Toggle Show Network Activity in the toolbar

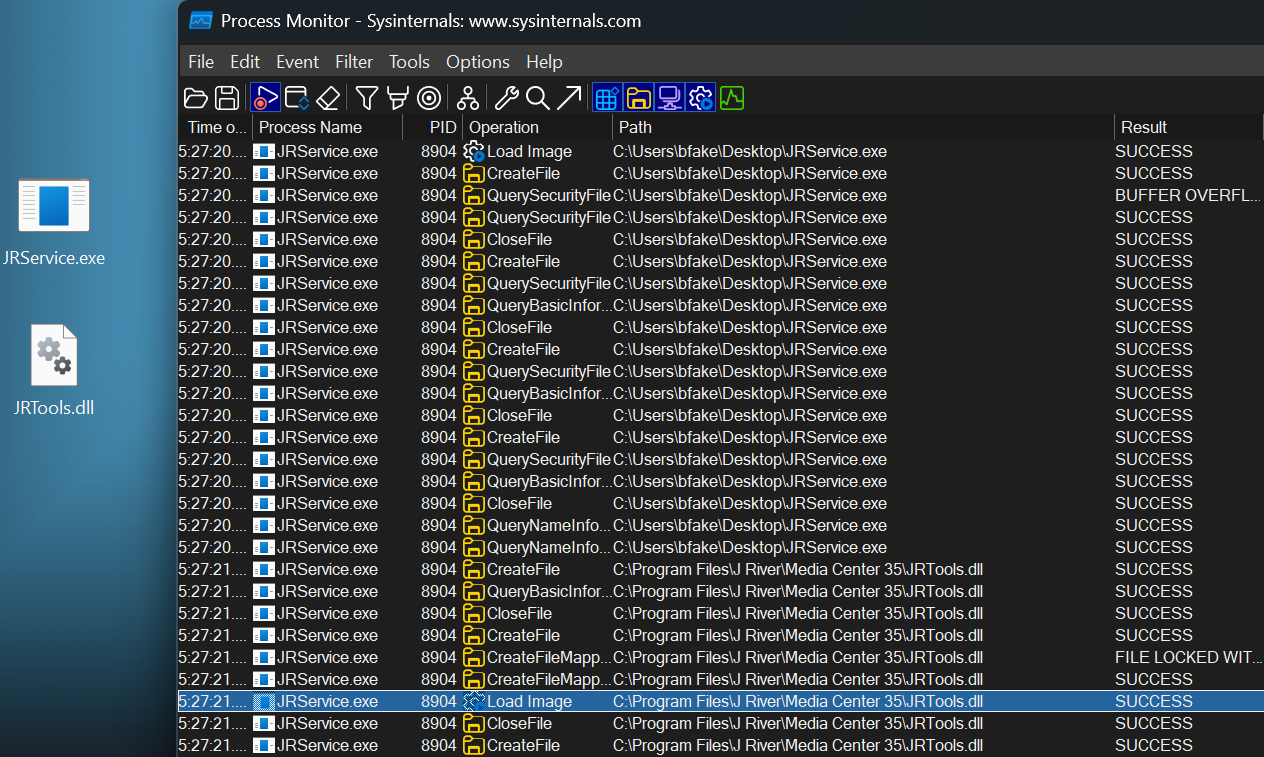tap(670, 97)
